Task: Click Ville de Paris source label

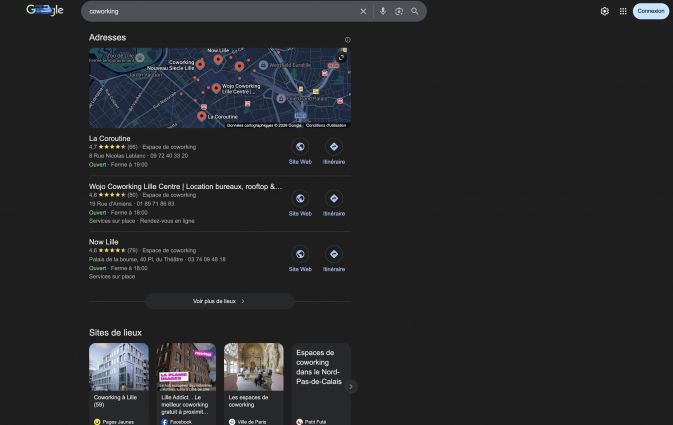Action: (x=252, y=422)
